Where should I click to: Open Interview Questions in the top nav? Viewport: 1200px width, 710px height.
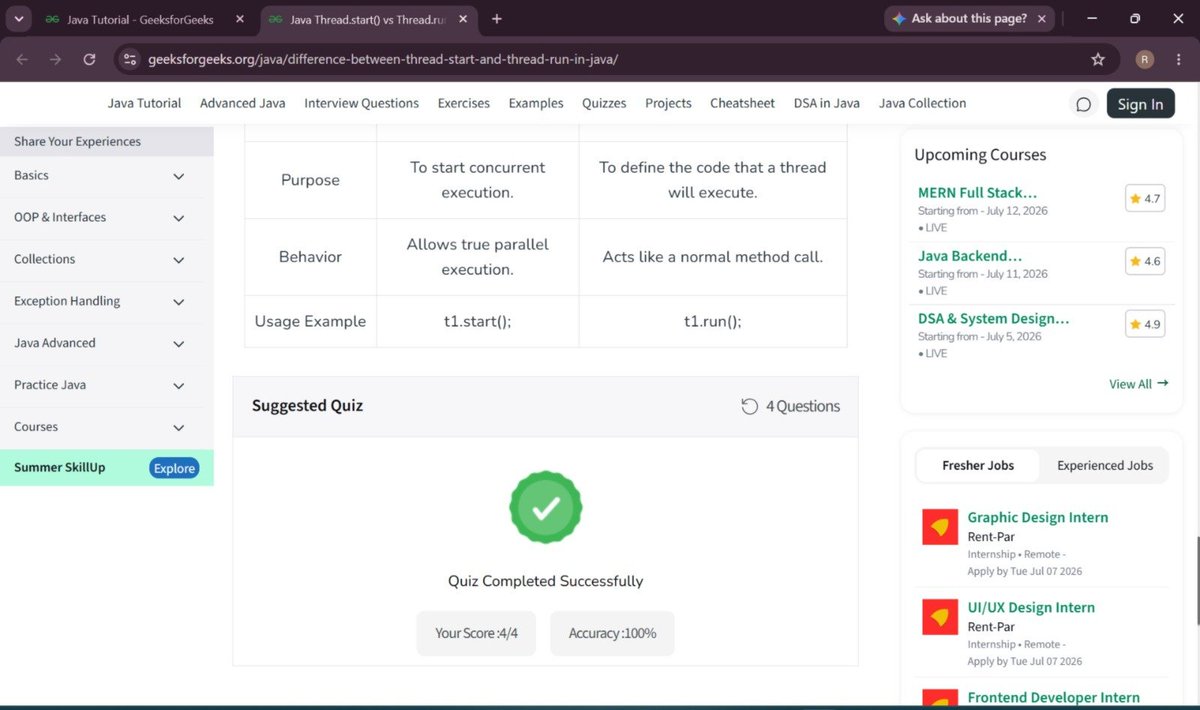point(362,103)
